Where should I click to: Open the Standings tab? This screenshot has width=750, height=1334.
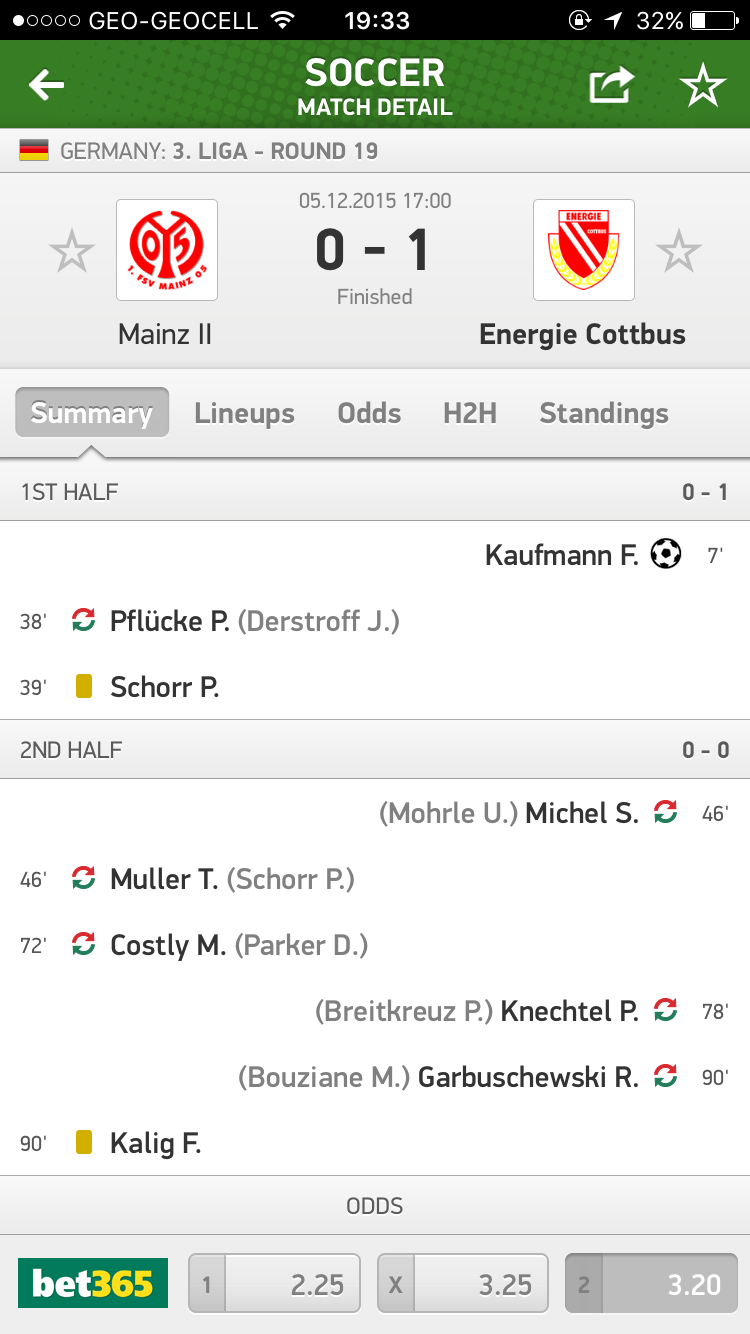(604, 413)
